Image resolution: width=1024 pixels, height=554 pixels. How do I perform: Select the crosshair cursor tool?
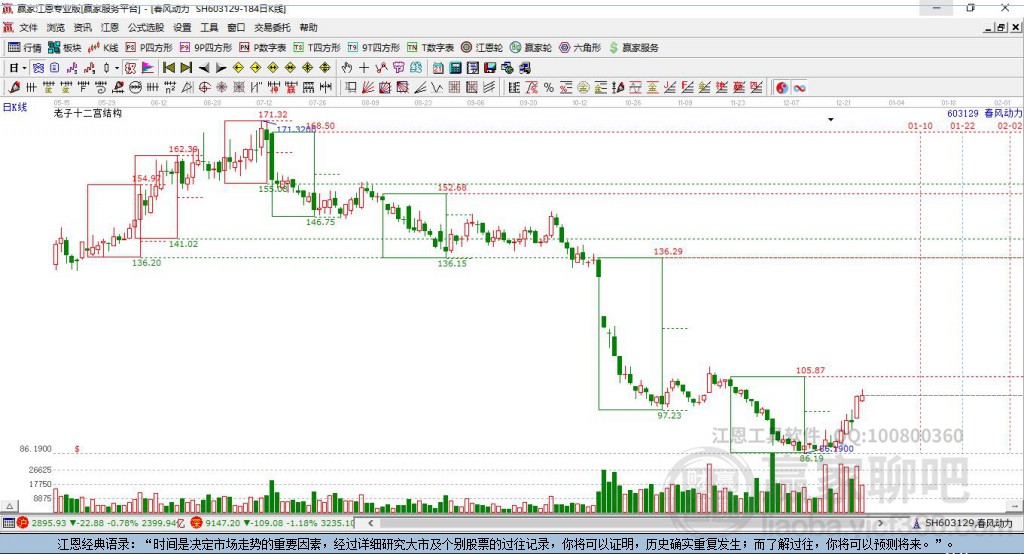pyautogui.click(x=364, y=68)
